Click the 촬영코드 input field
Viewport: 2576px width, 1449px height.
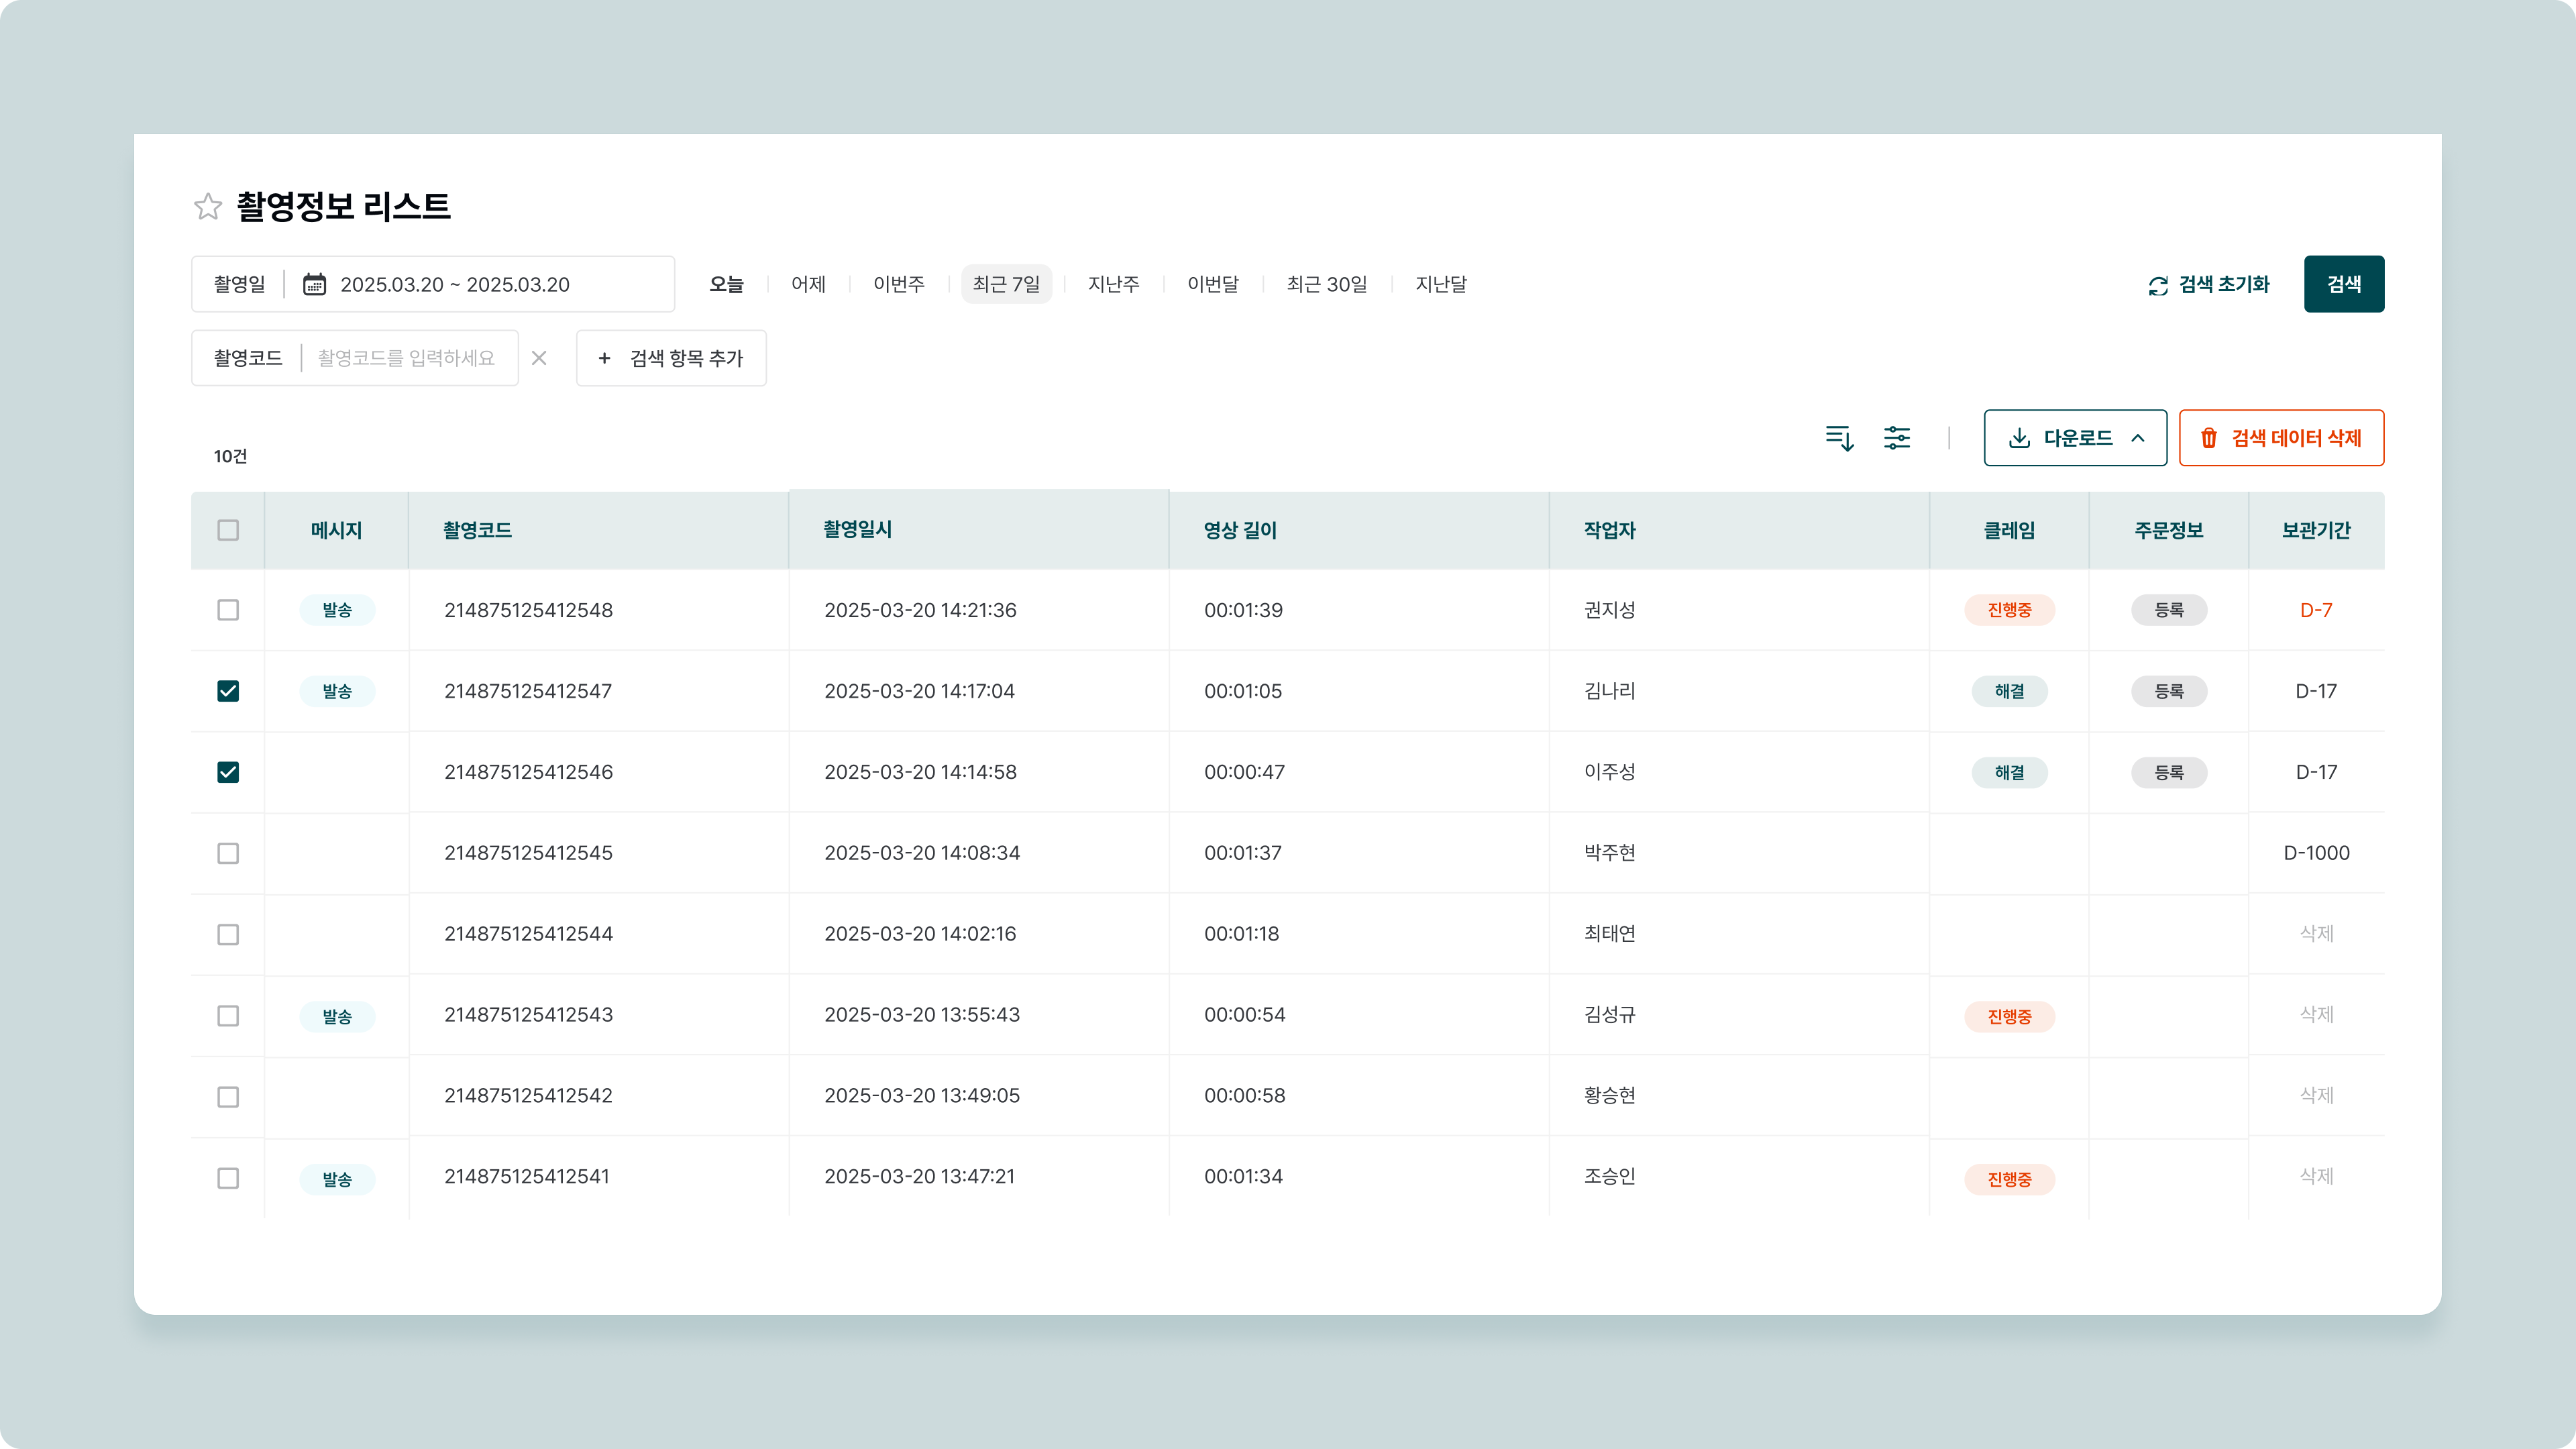pyautogui.click(x=406, y=358)
